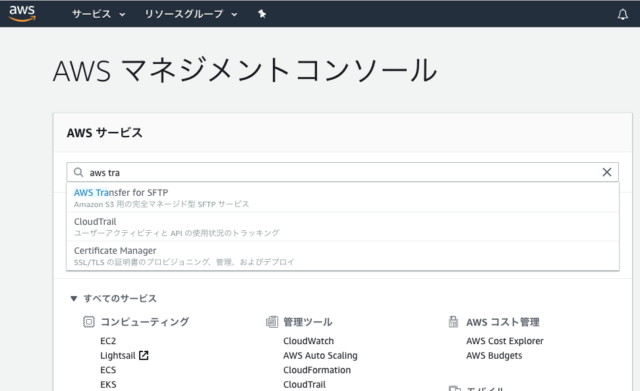Viewport: 640px width, 391px height.
Task: Click the AWS サービス panel heading
Action: (104, 133)
